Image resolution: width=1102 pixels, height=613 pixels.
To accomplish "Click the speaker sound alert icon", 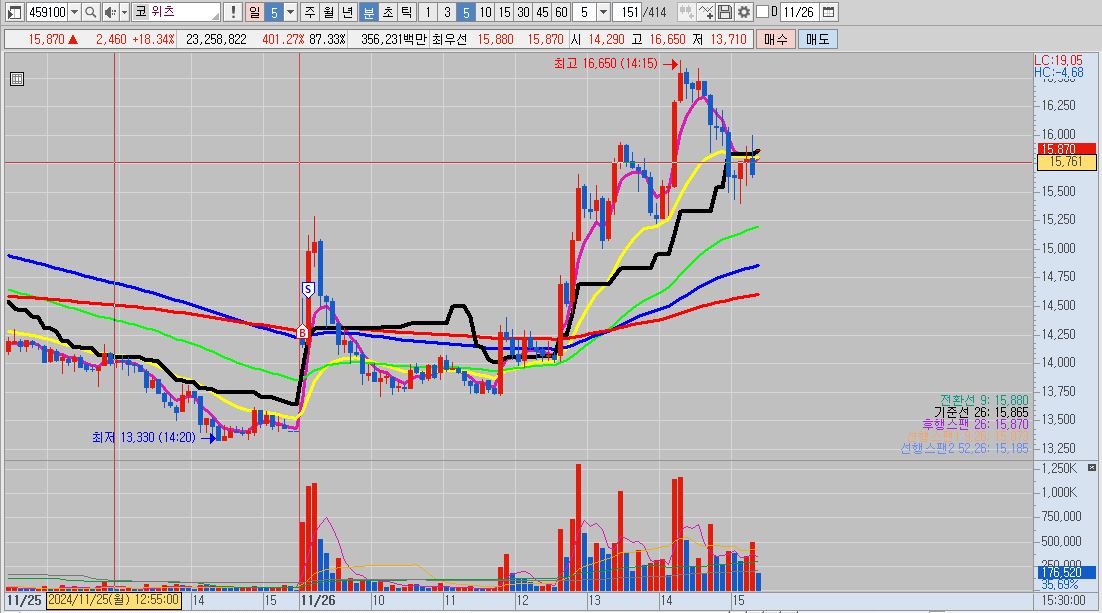I will [110, 12].
